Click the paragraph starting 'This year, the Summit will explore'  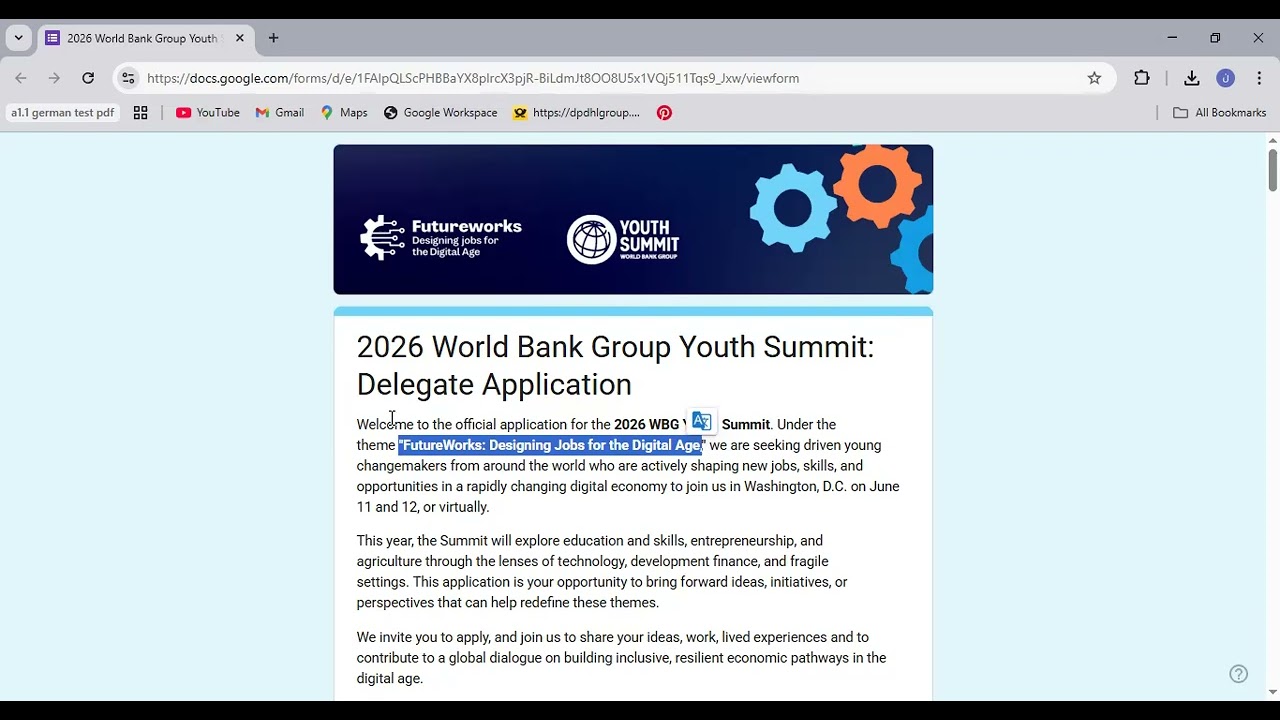coord(602,572)
